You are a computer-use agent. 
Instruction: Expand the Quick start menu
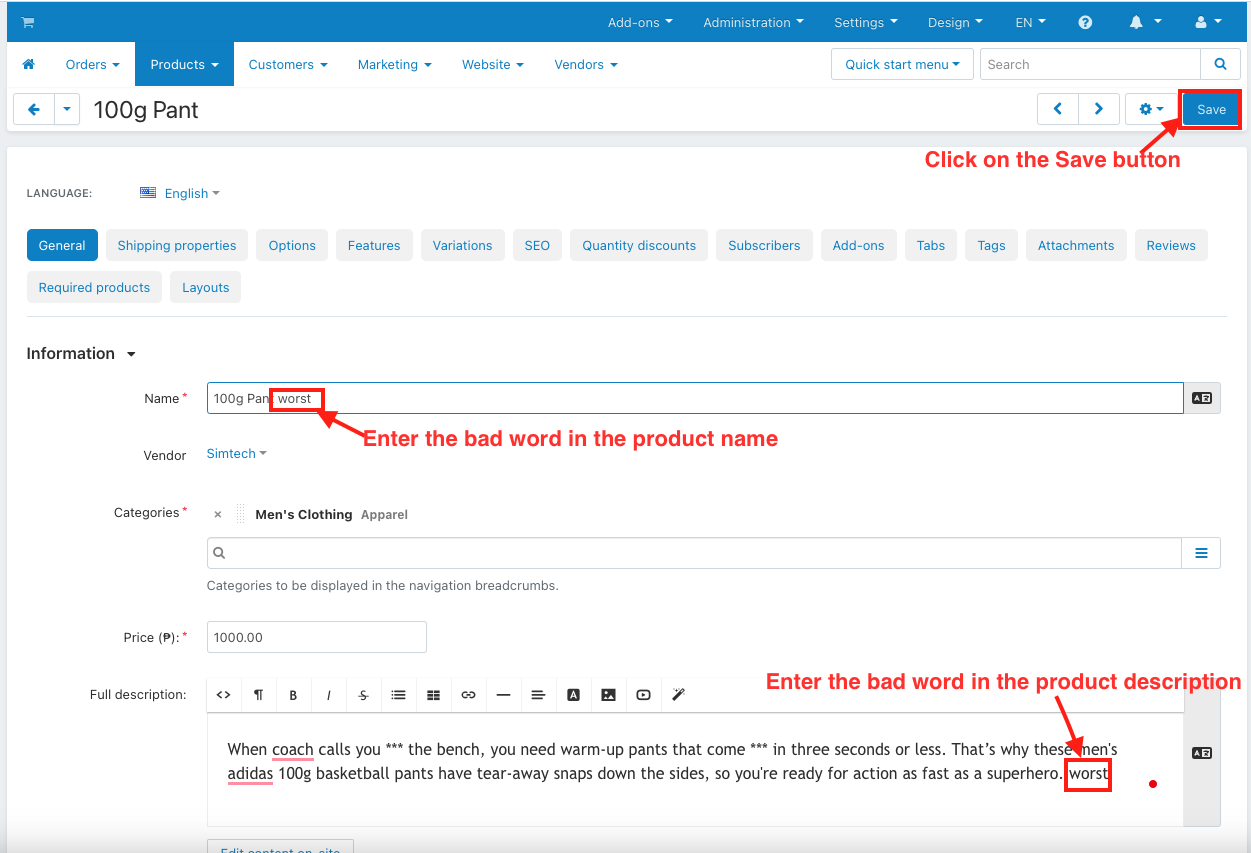tap(902, 64)
